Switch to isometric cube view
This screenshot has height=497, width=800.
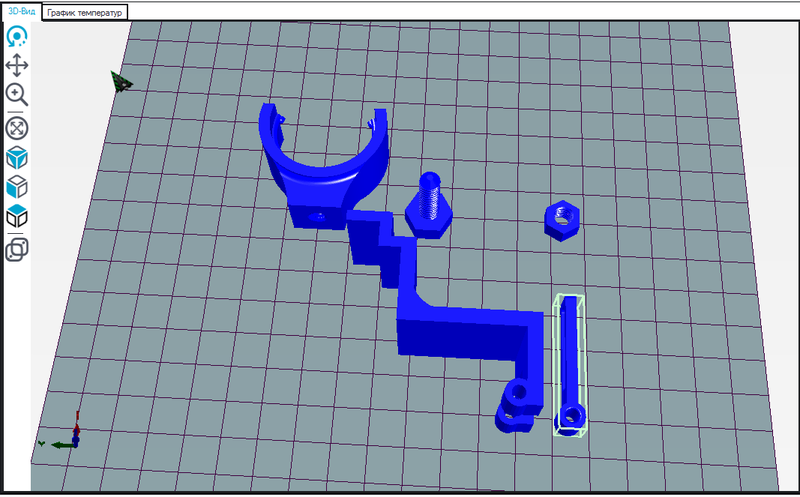coord(17,157)
